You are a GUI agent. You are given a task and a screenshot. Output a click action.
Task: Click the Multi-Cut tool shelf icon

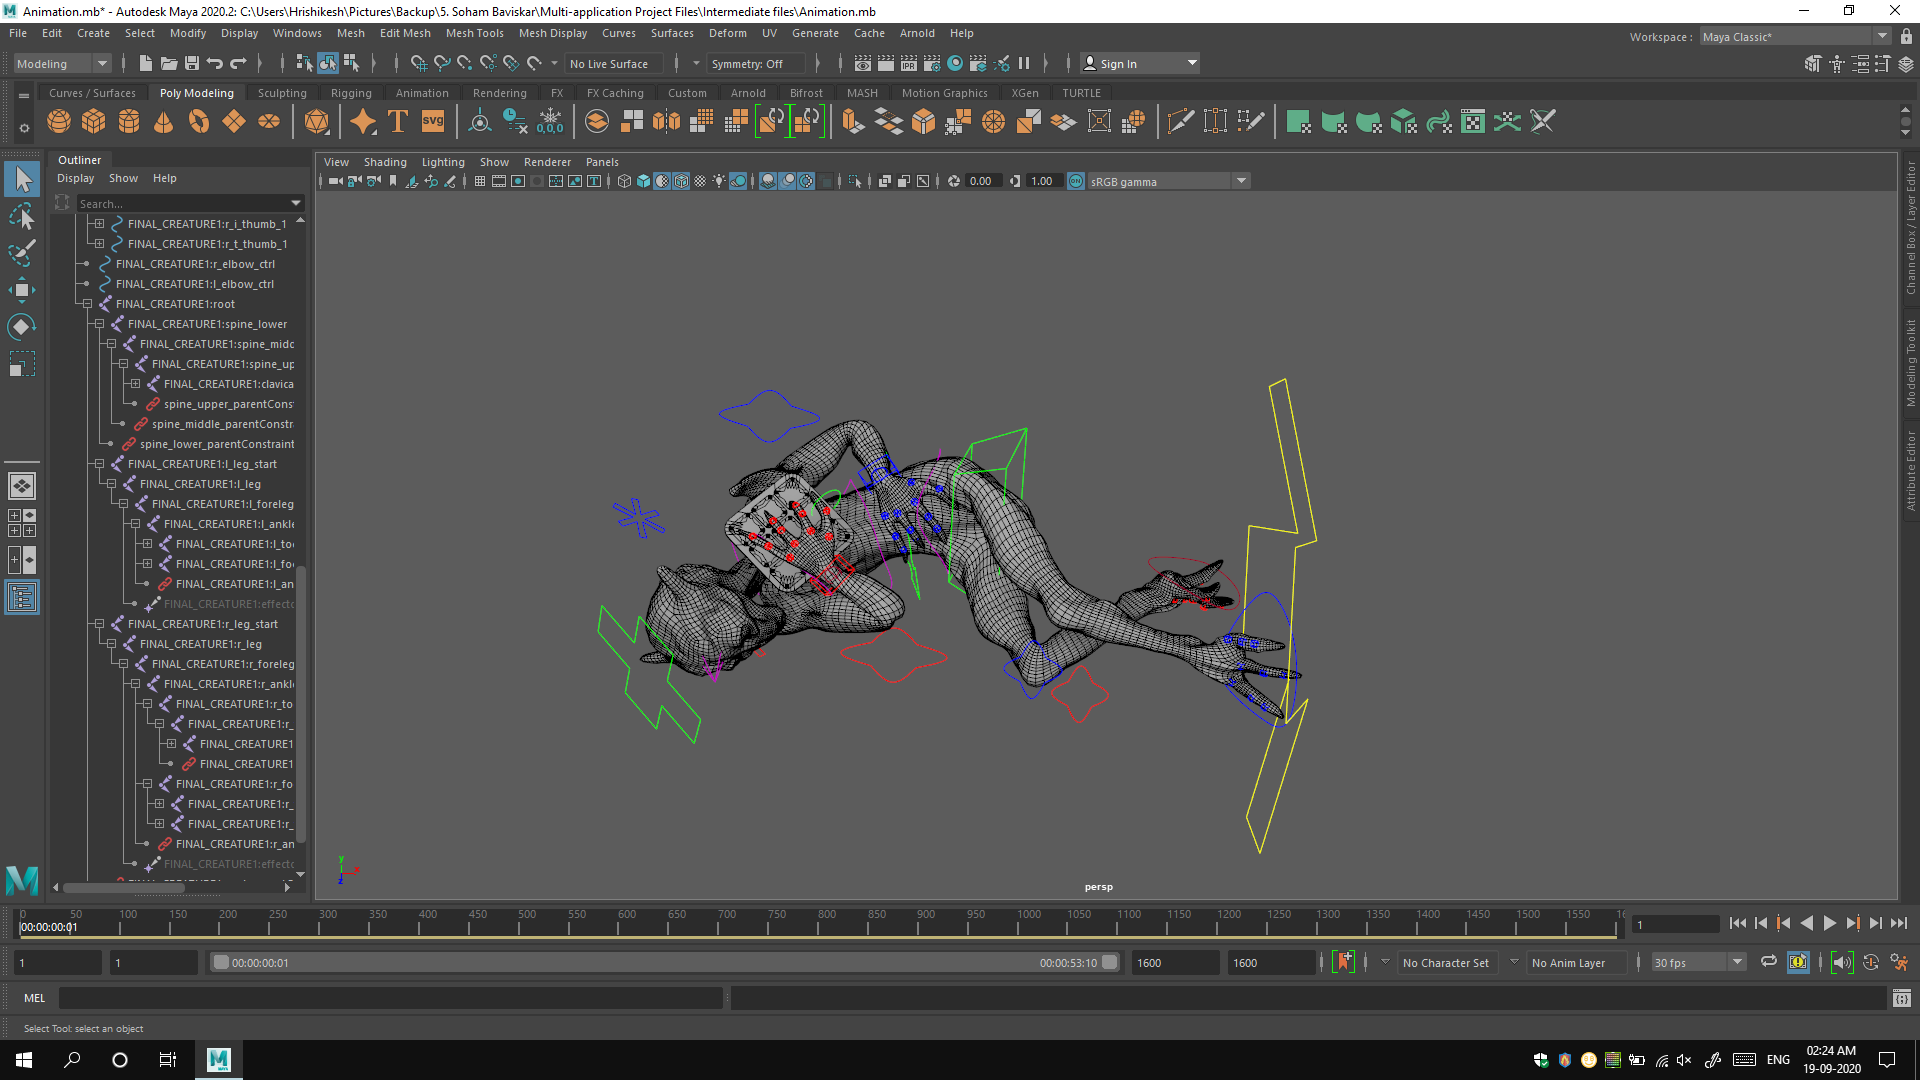coord(1181,122)
